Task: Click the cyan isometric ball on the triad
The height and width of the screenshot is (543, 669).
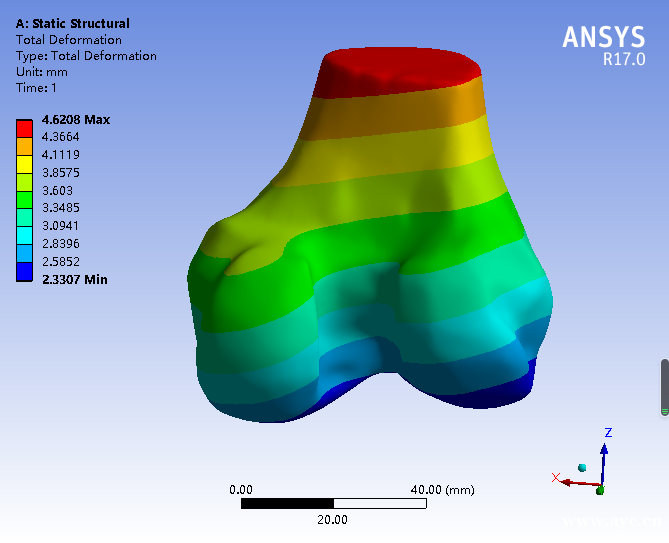Action: point(582,467)
